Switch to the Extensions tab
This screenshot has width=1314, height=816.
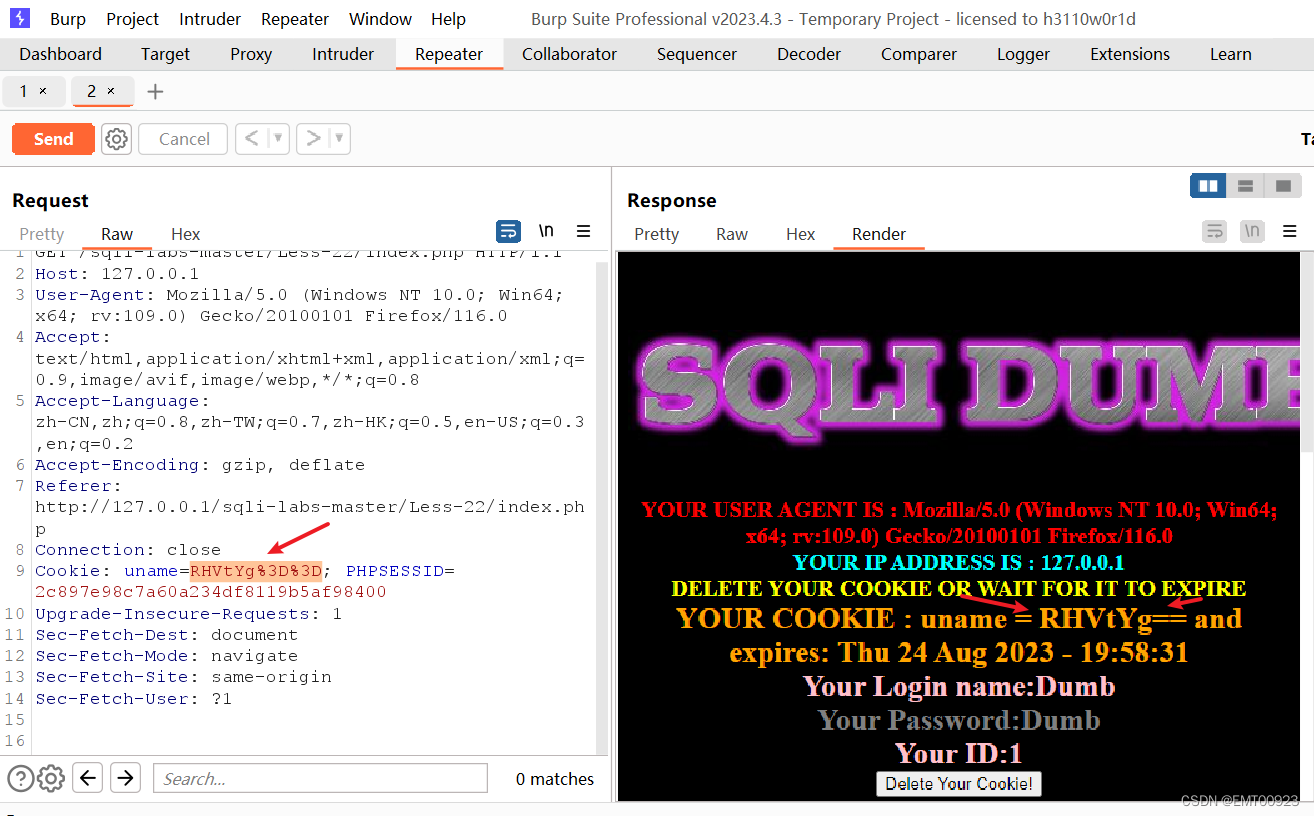point(1130,54)
